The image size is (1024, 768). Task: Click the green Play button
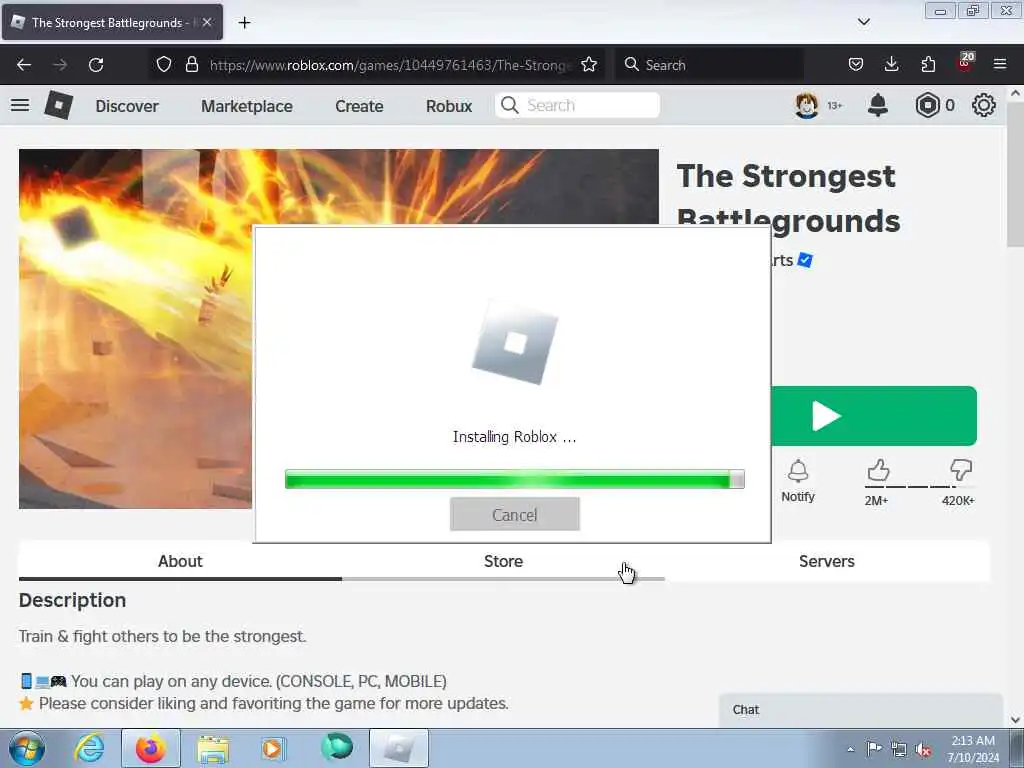[x=874, y=416]
